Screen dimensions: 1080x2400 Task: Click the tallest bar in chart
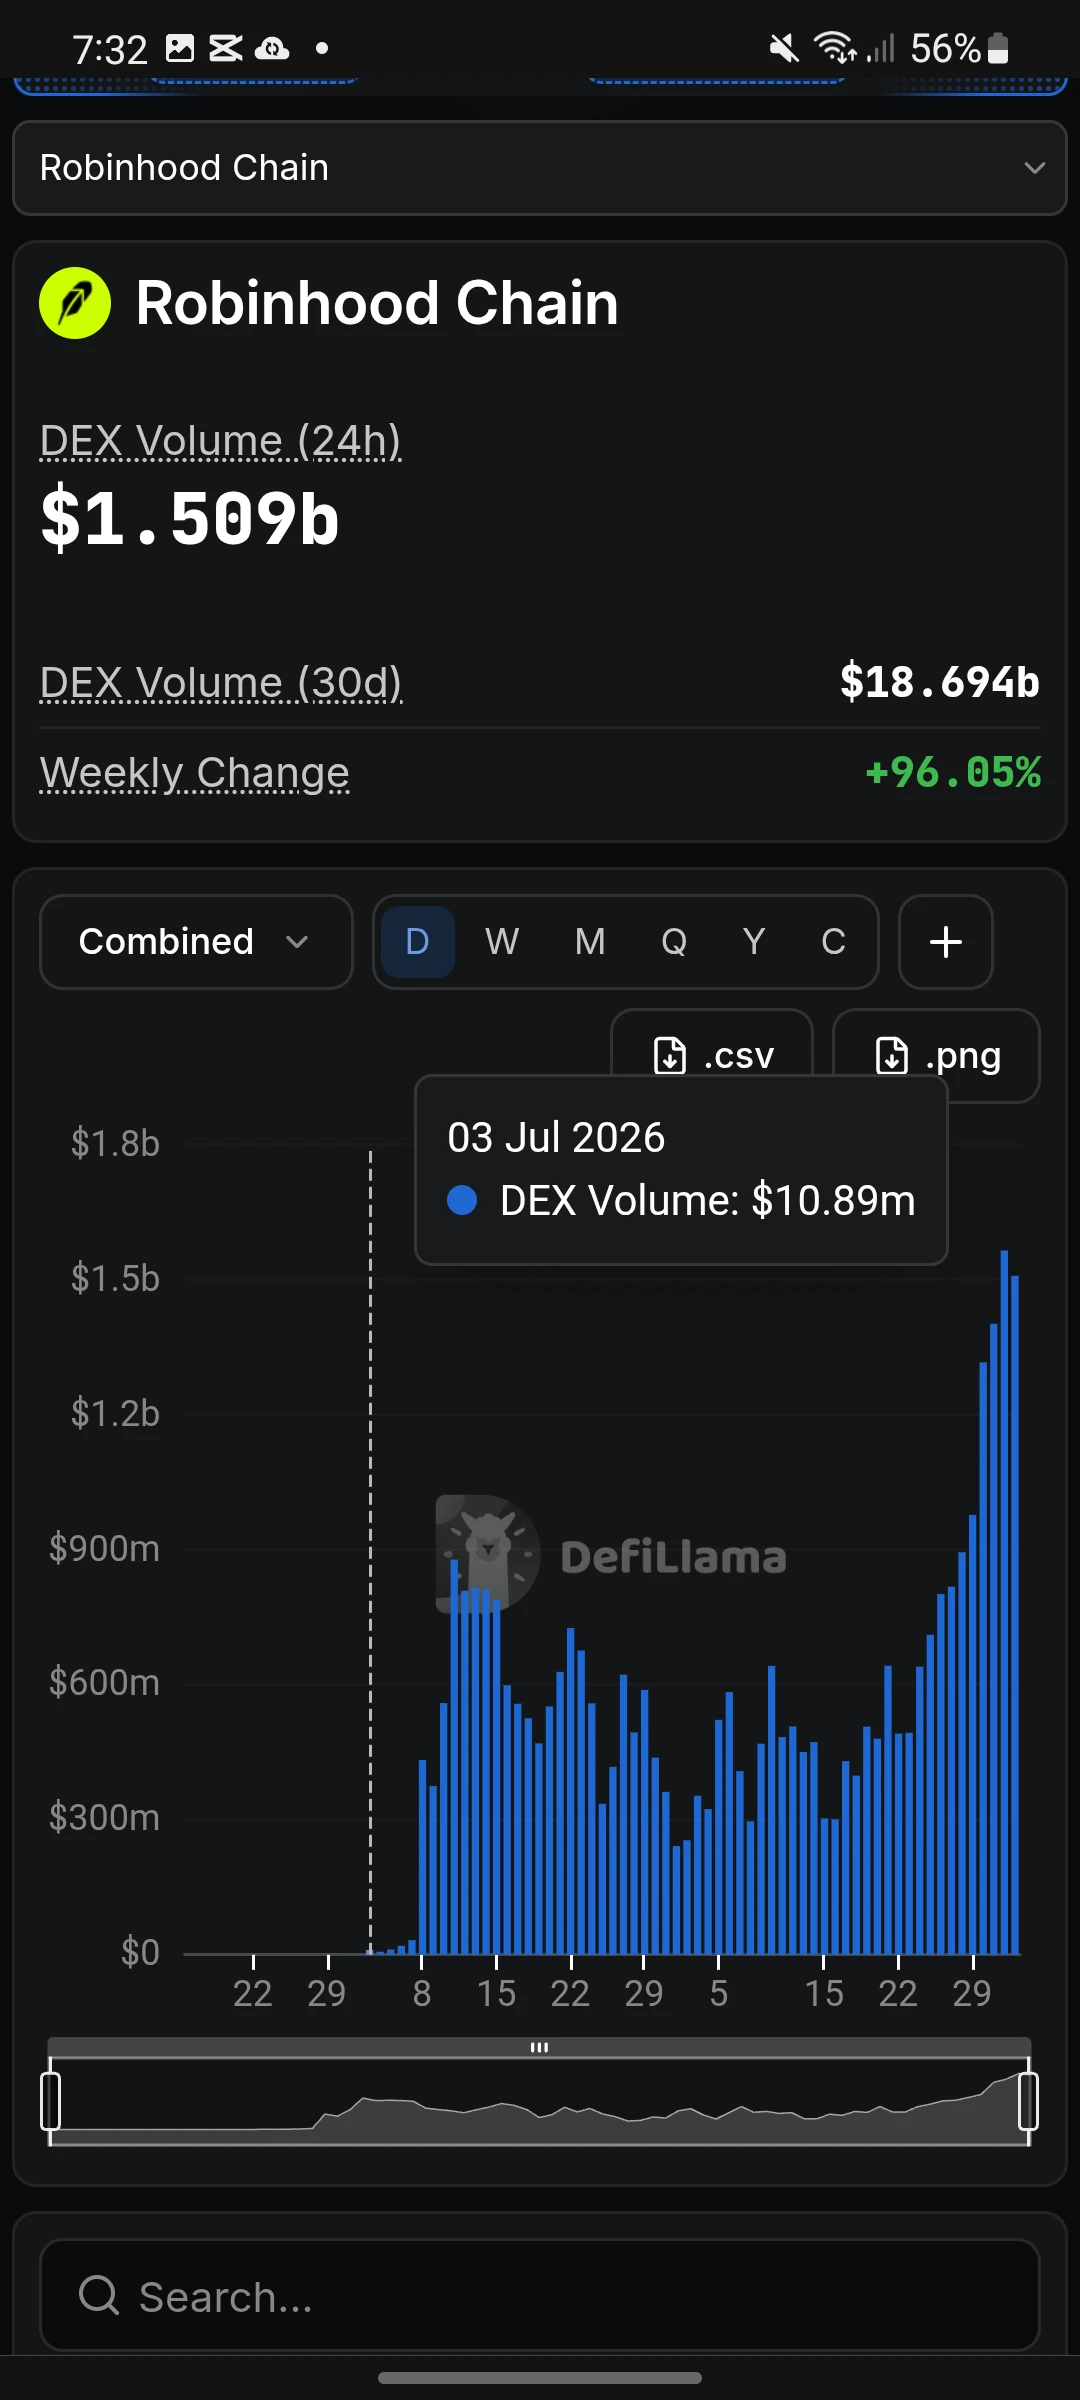(1004, 1602)
